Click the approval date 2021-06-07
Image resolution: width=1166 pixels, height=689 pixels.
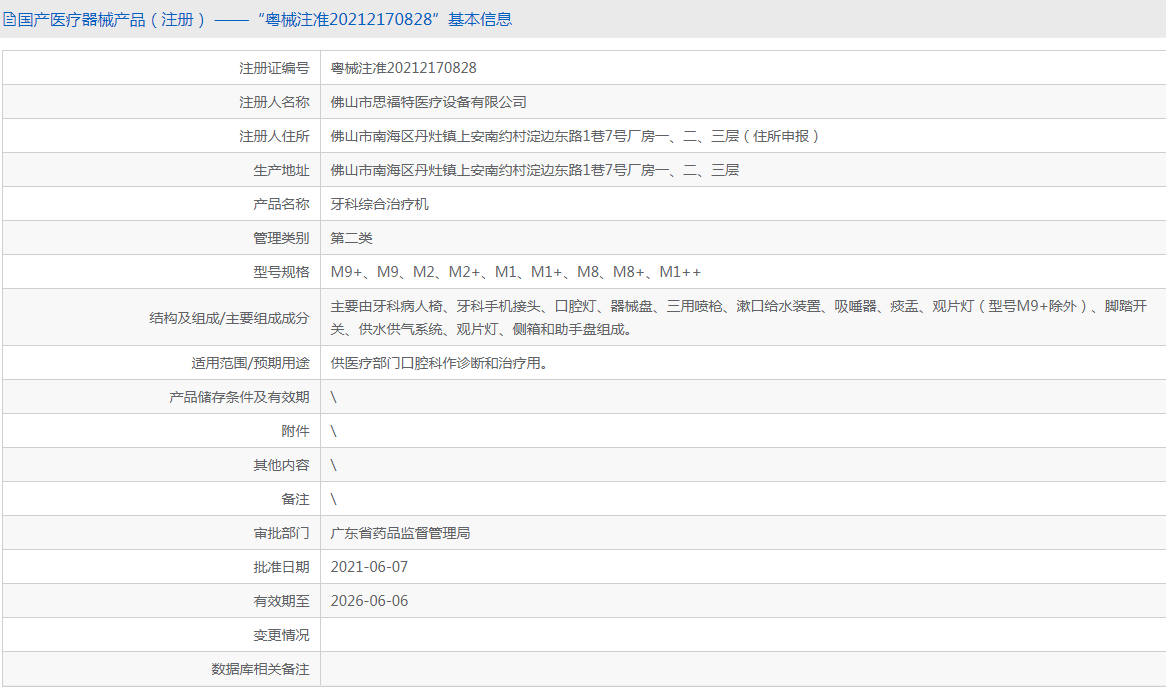click(x=370, y=567)
